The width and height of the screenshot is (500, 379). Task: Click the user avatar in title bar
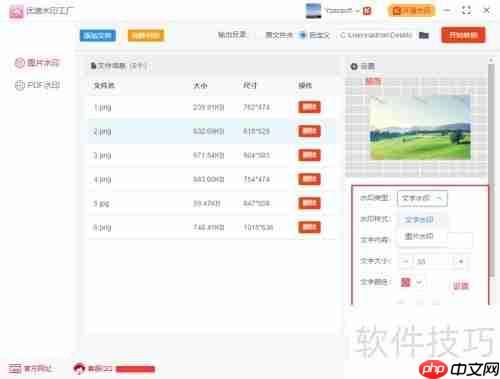(x=313, y=11)
